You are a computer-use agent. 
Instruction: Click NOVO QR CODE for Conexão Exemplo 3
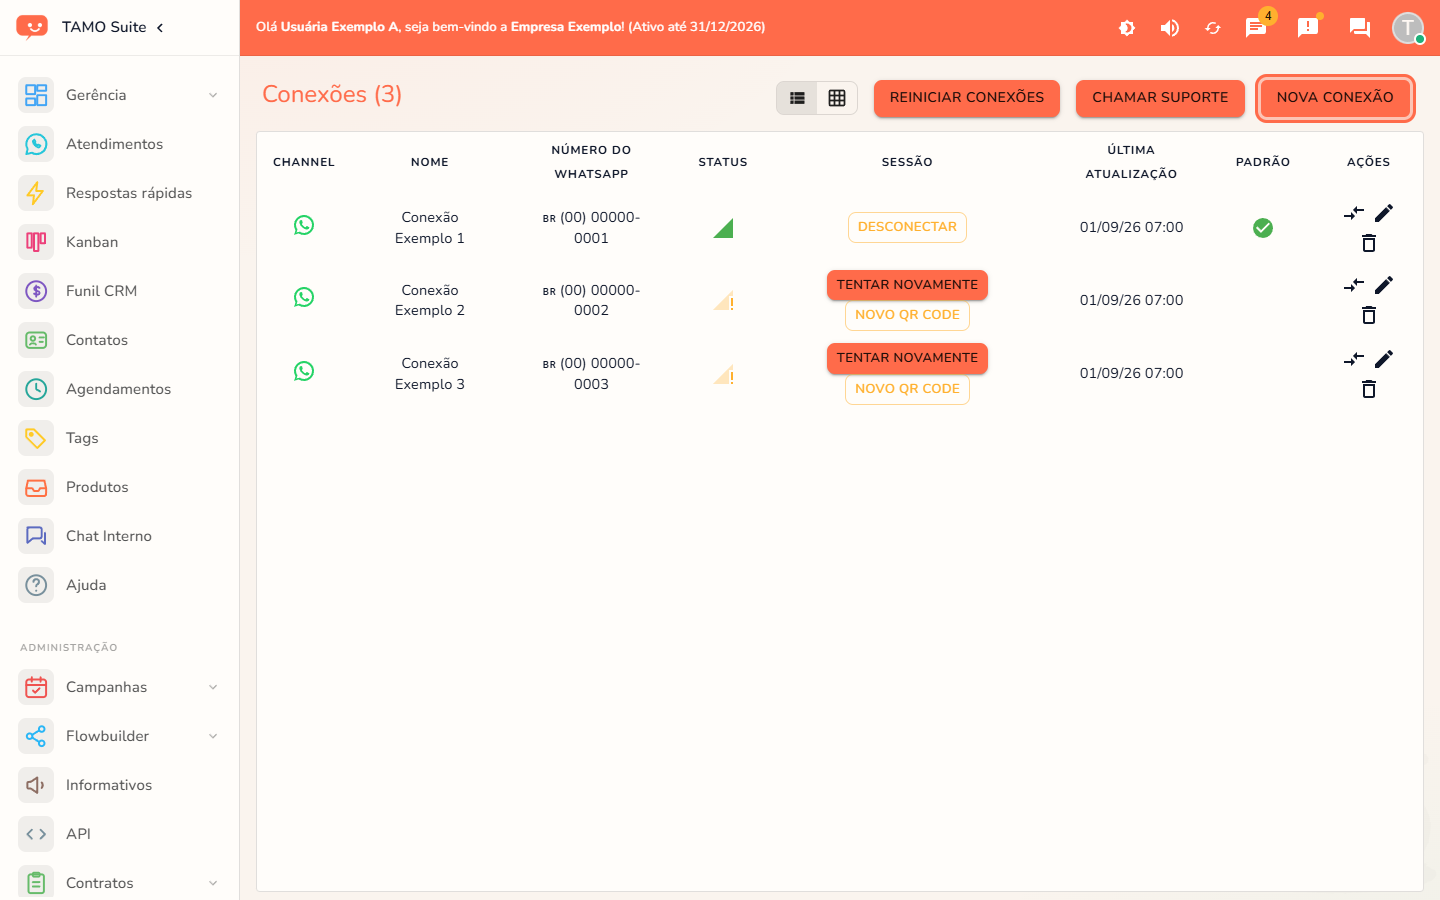pos(907,389)
